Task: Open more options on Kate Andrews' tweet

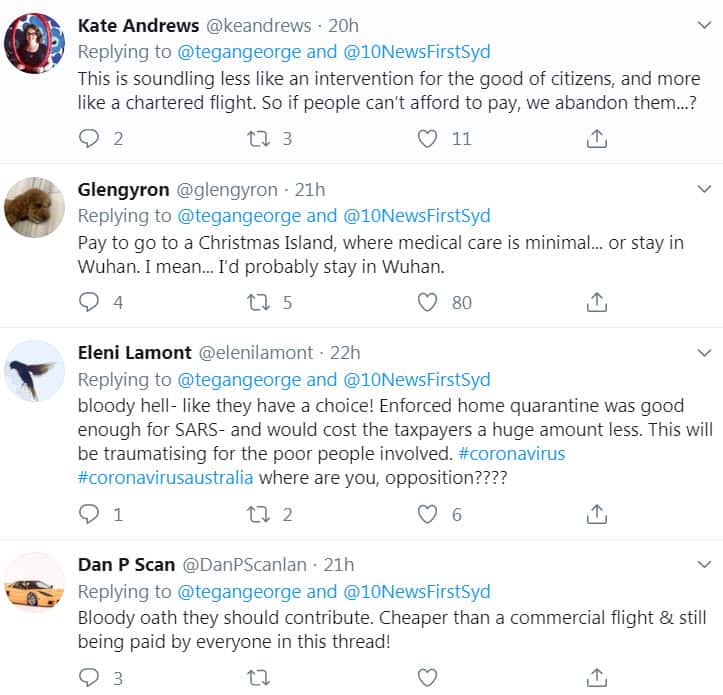Action: tap(705, 25)
